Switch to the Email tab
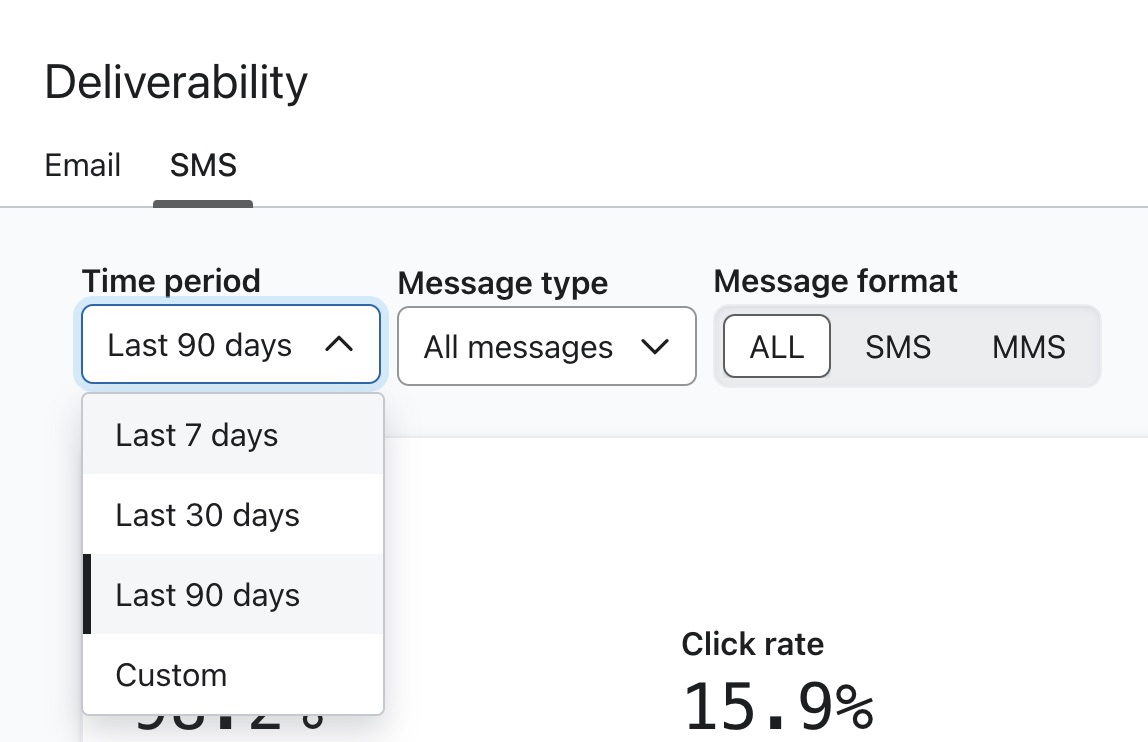This screenshot has width=1148, height=742. (82, 165)
